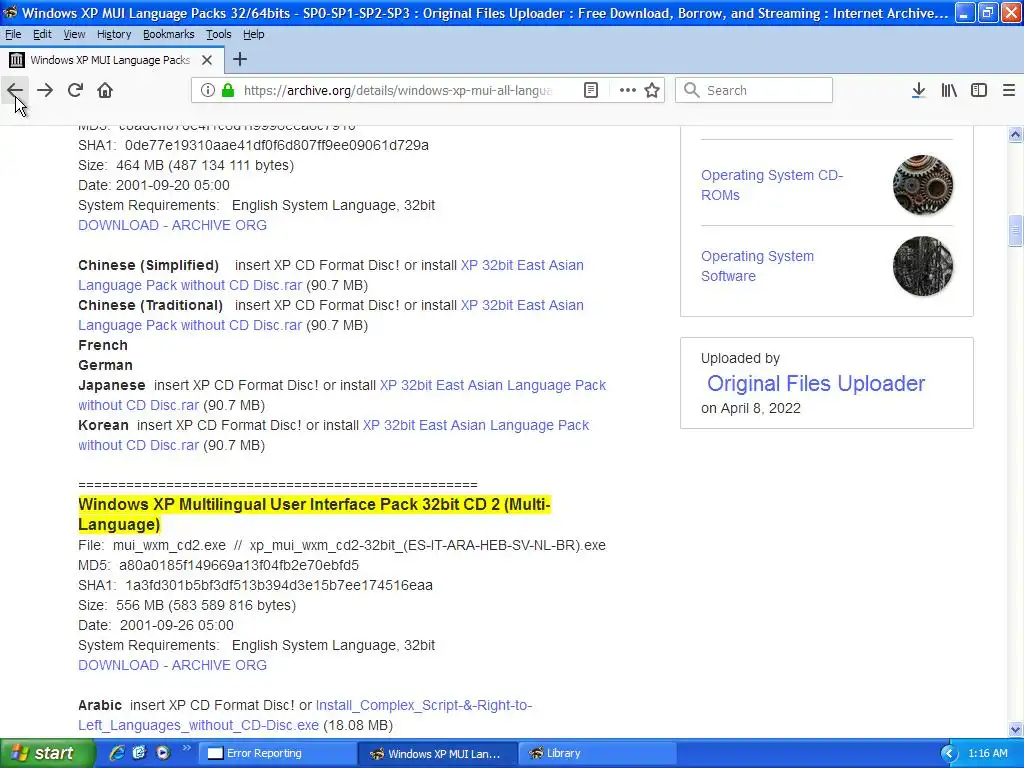Image resolution: width=1024 pixels, height=768 pixels.
Task: Click DOWNLOAD - ARCHIVE ORG link under CD 1
Action: coord(172,225)
